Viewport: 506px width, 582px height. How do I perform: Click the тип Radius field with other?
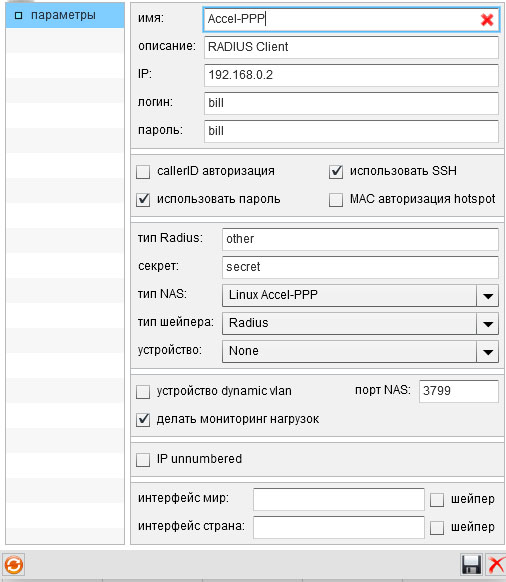[360, 239]
